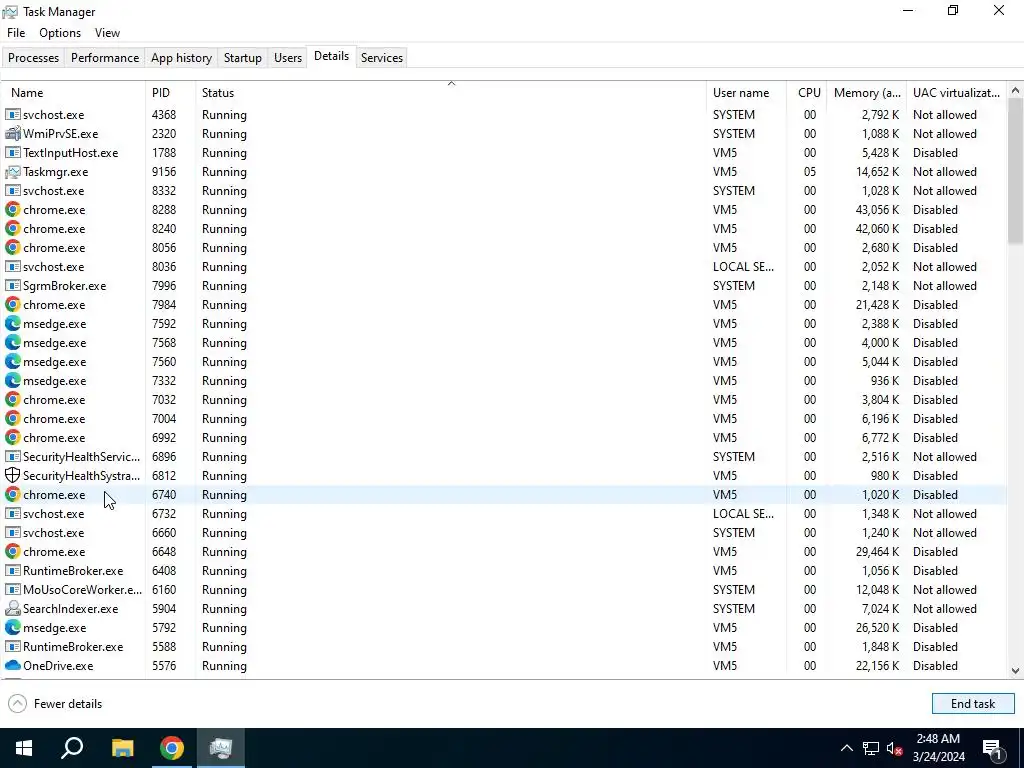This screenshot has width=1024, height=768.
Task: Click the SecurityHealthSystray shield icon
Action: click(12, 475)
